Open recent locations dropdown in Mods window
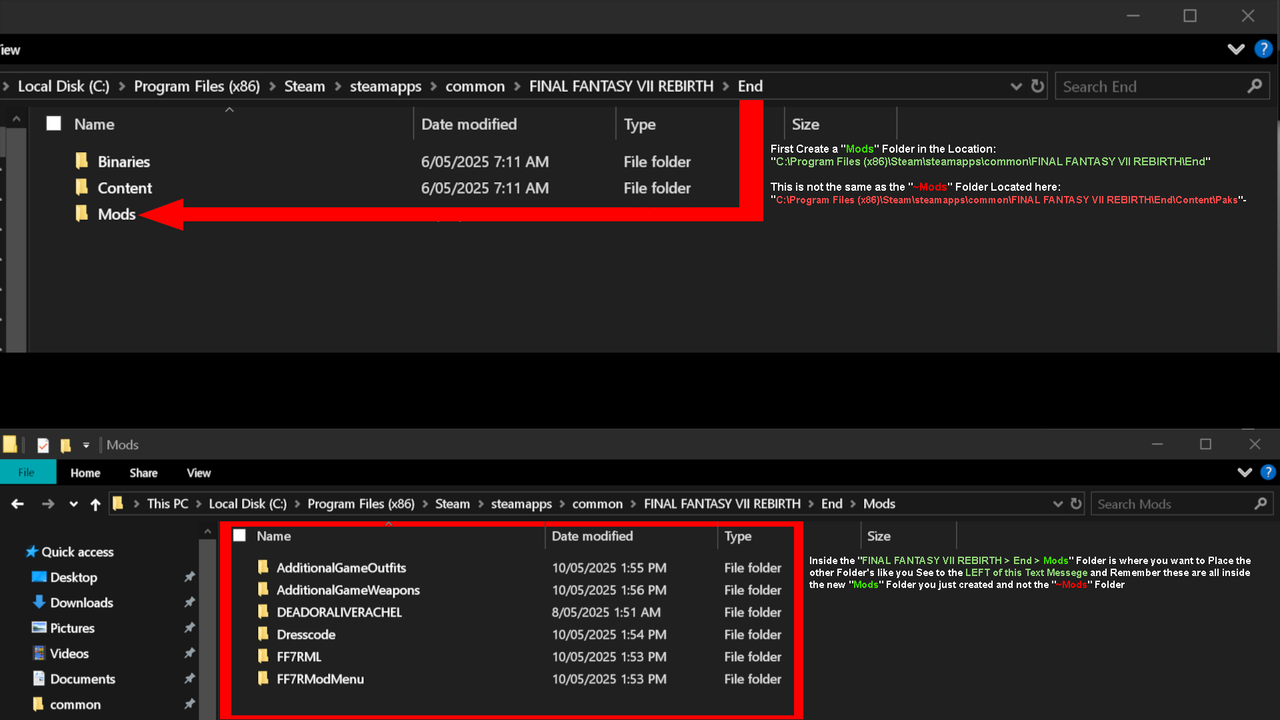The height and width of the screenshot is (720, 1280). [x=73, y=504]
